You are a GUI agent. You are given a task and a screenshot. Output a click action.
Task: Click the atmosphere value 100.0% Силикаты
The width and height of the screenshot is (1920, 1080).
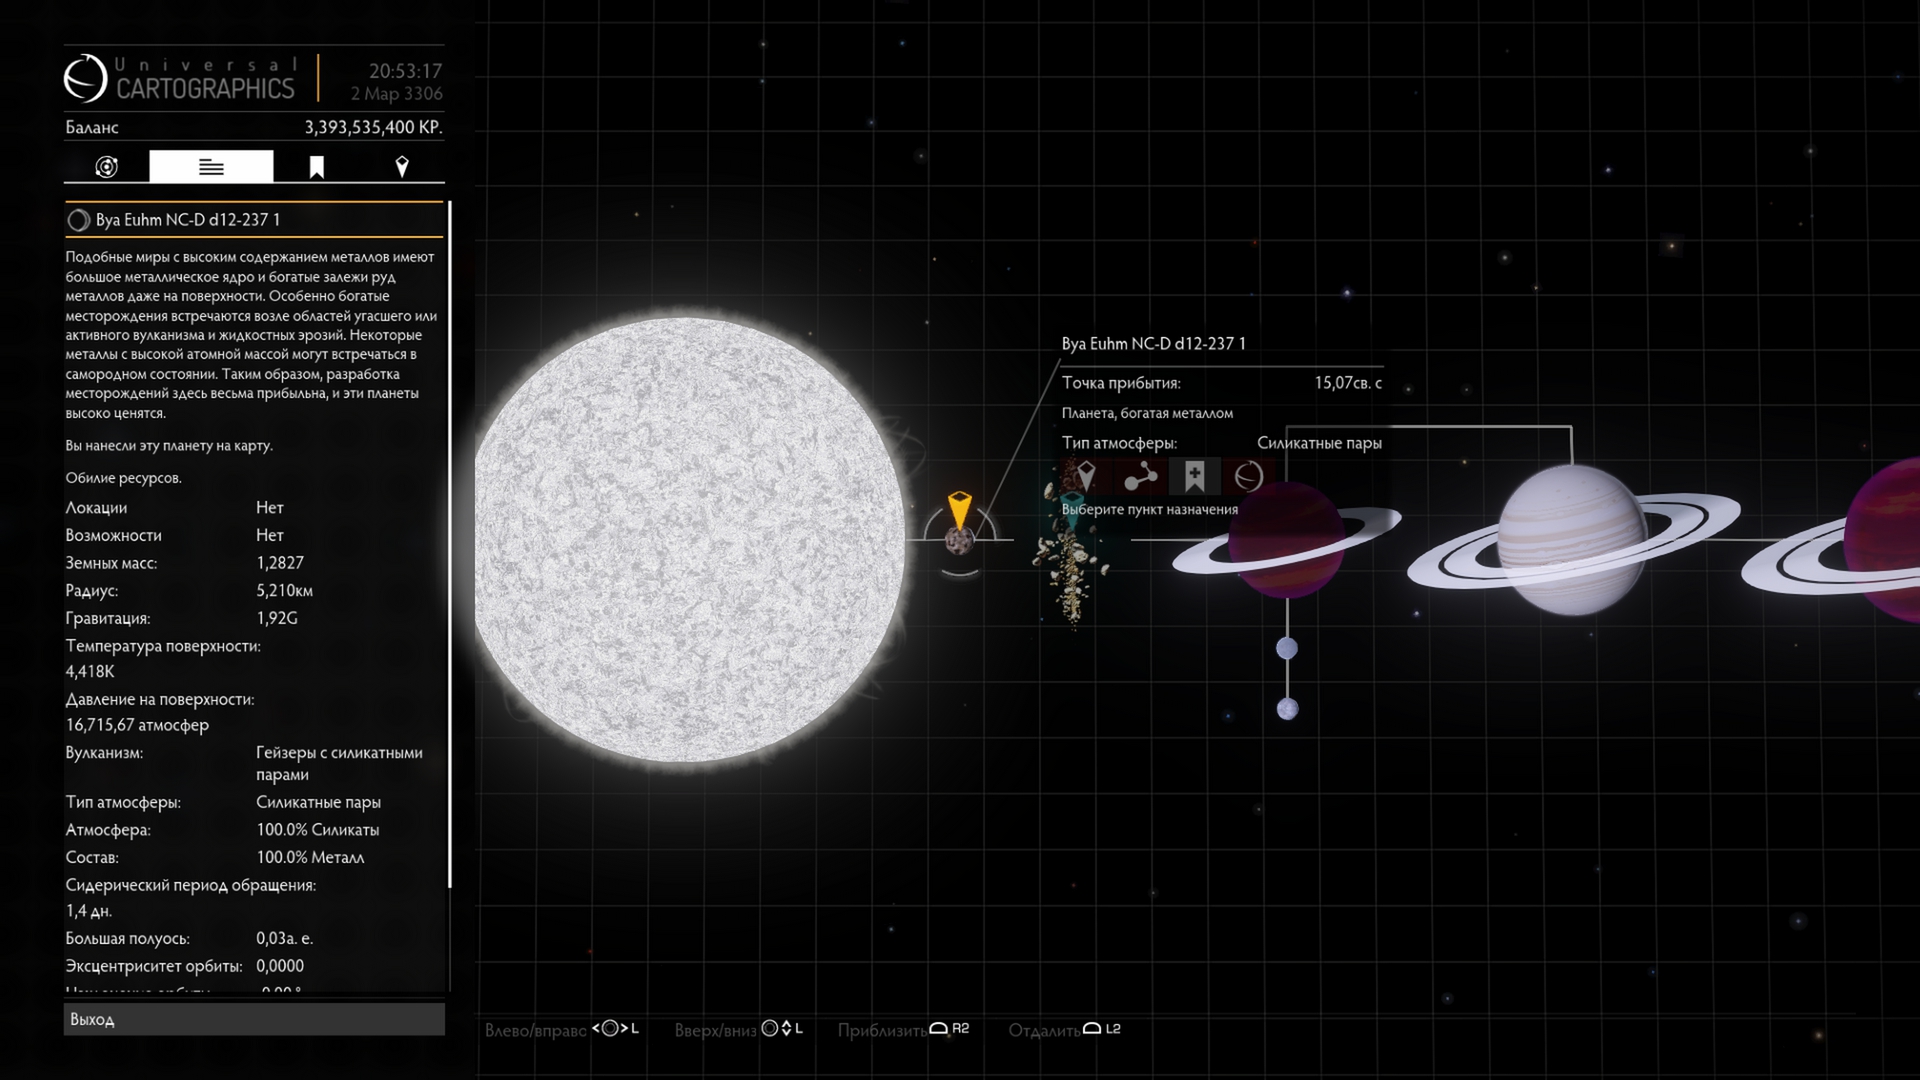coord(317,830)
